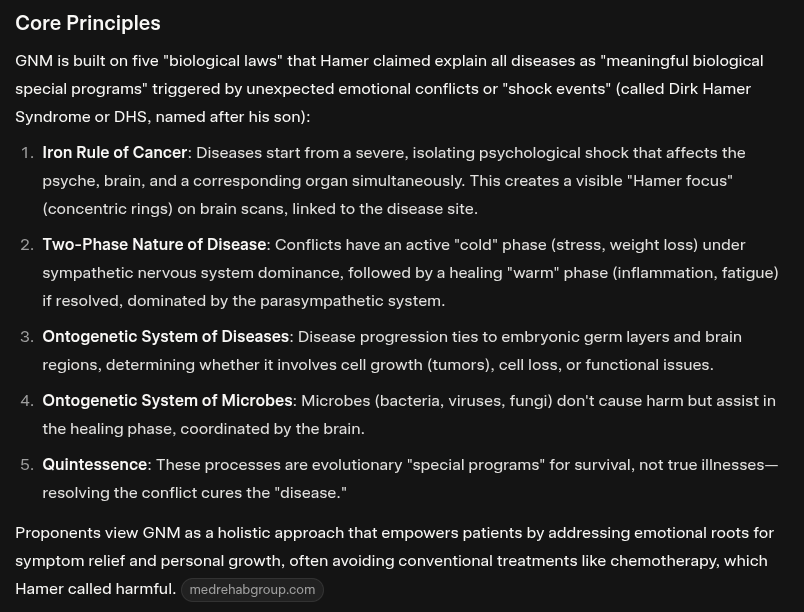Viewport: 804px width, 612px height.
Task: Click list number 3 marker
Action: (x=27, y=337)
